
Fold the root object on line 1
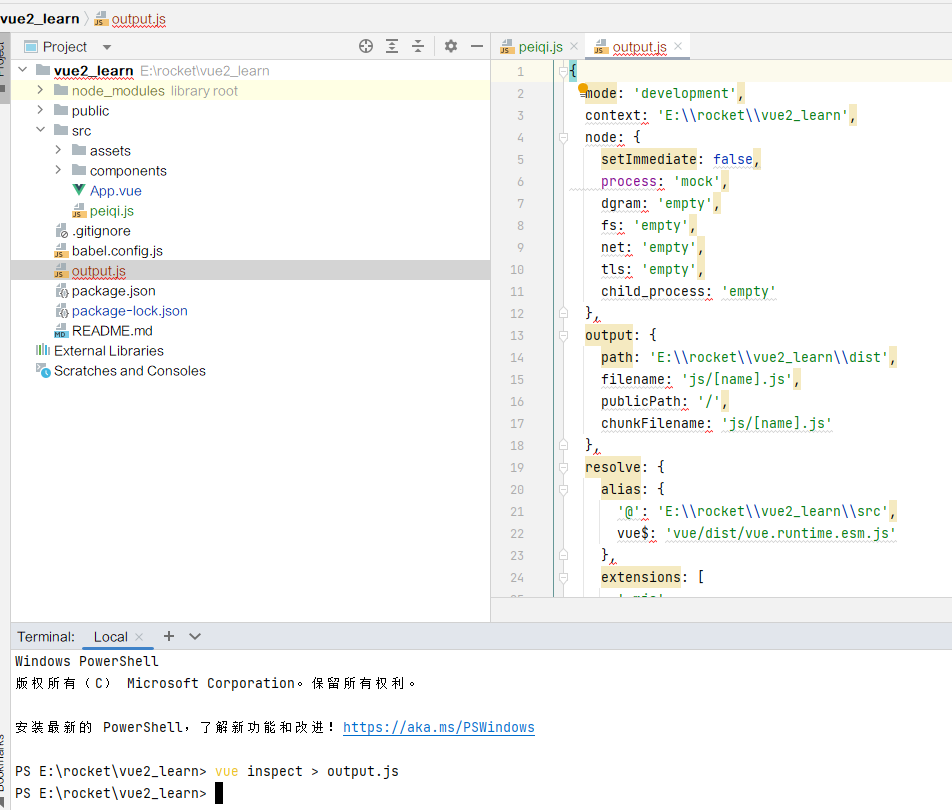coord(563,71)
